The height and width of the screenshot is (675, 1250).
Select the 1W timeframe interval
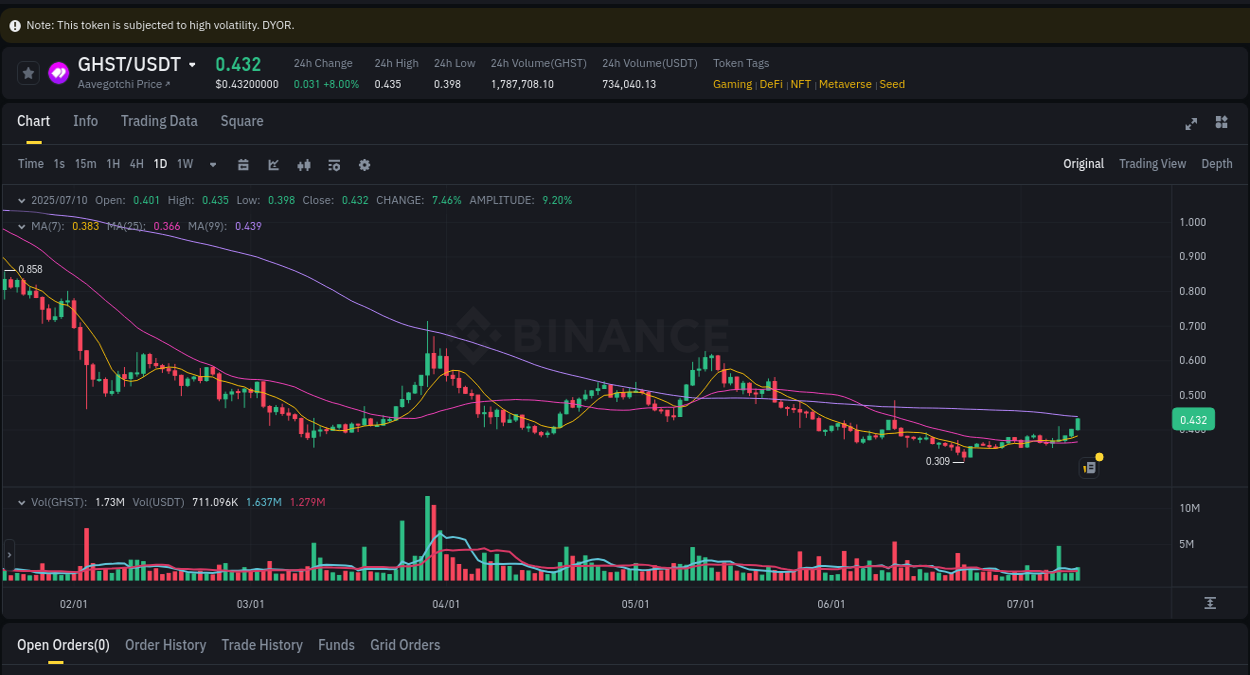pos(184,163)
